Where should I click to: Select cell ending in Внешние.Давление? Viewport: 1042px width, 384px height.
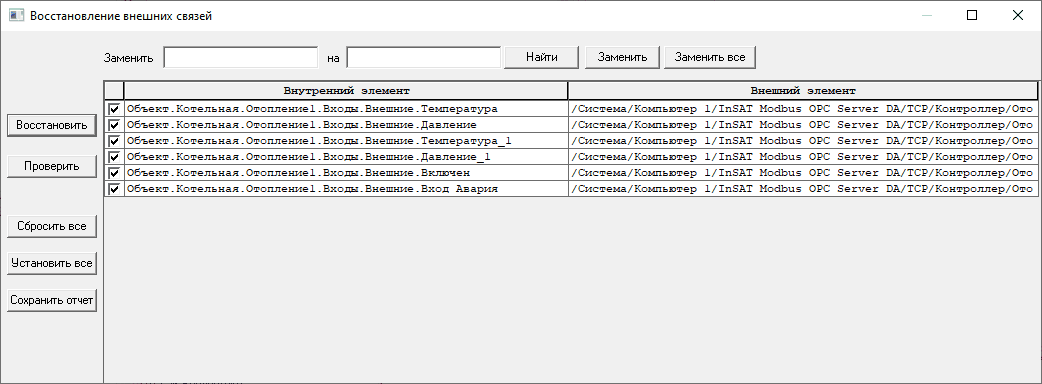click(x=346, y=125)
